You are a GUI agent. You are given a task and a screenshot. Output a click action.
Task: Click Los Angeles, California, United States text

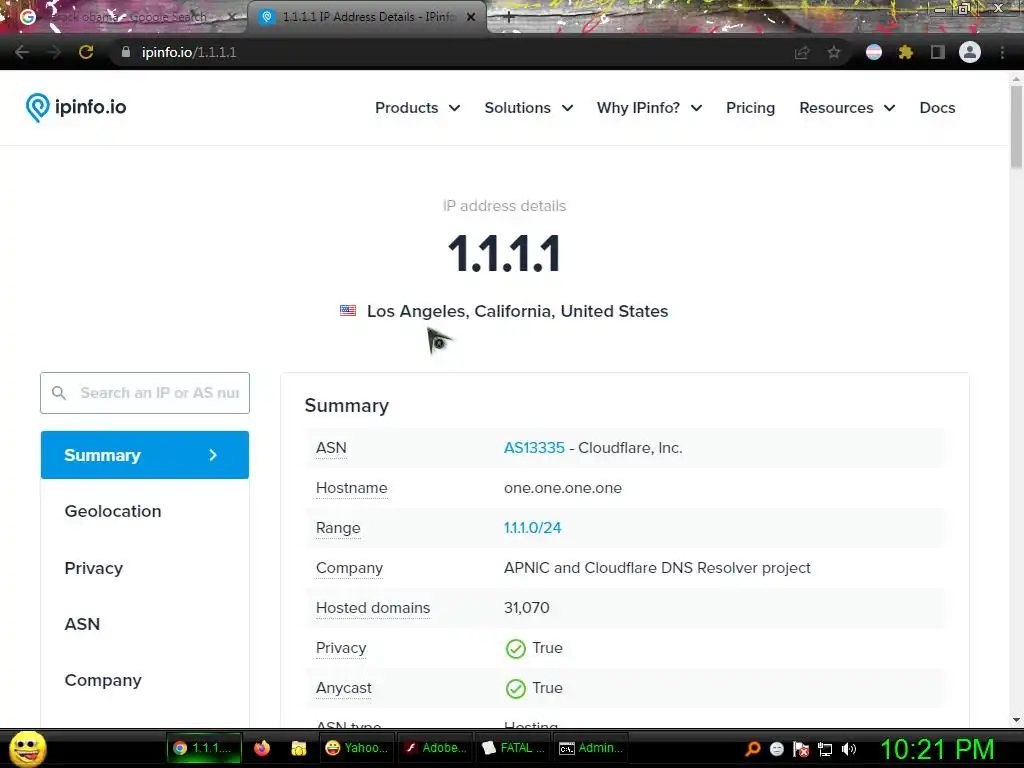click(x=517, y=312)
